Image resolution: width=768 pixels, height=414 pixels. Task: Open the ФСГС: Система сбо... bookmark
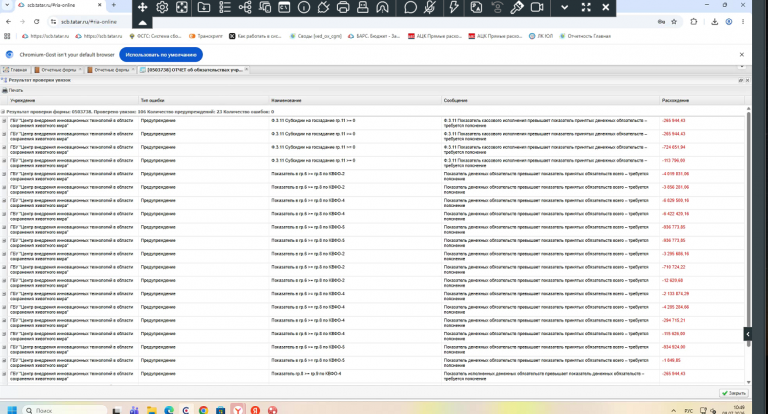(155, 36)
